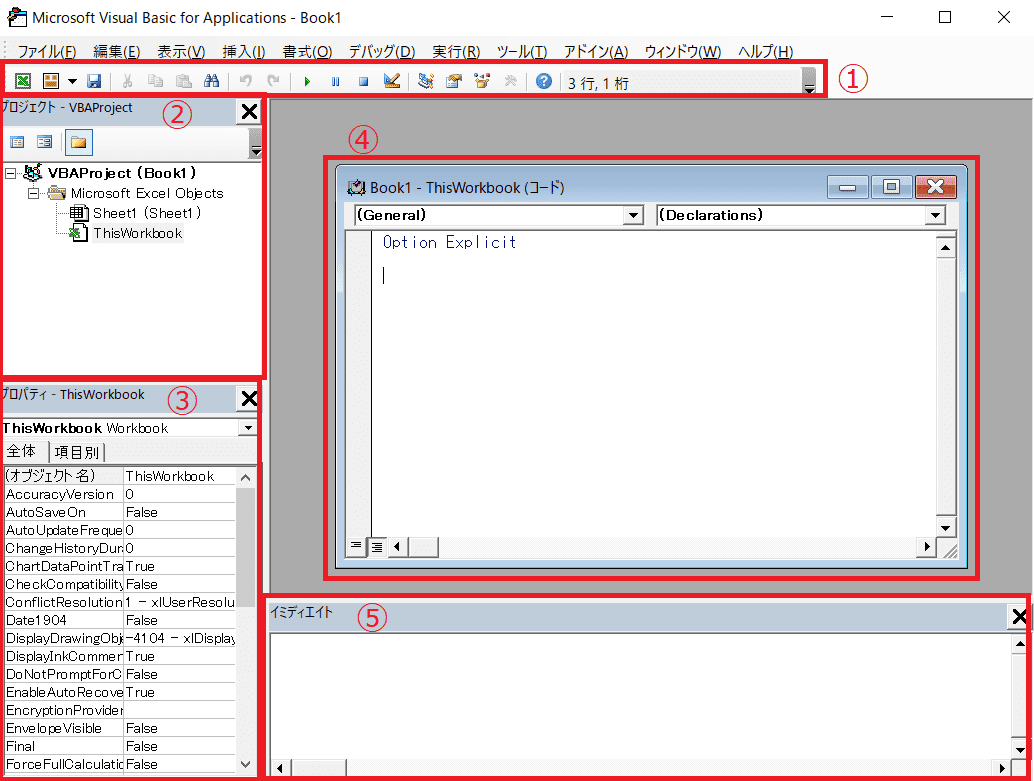This screenshot has height=781, width=1034.
Task: Open Project Explorer from the toolbar icon
Action: pyautogui.click(x=426, y=82)
